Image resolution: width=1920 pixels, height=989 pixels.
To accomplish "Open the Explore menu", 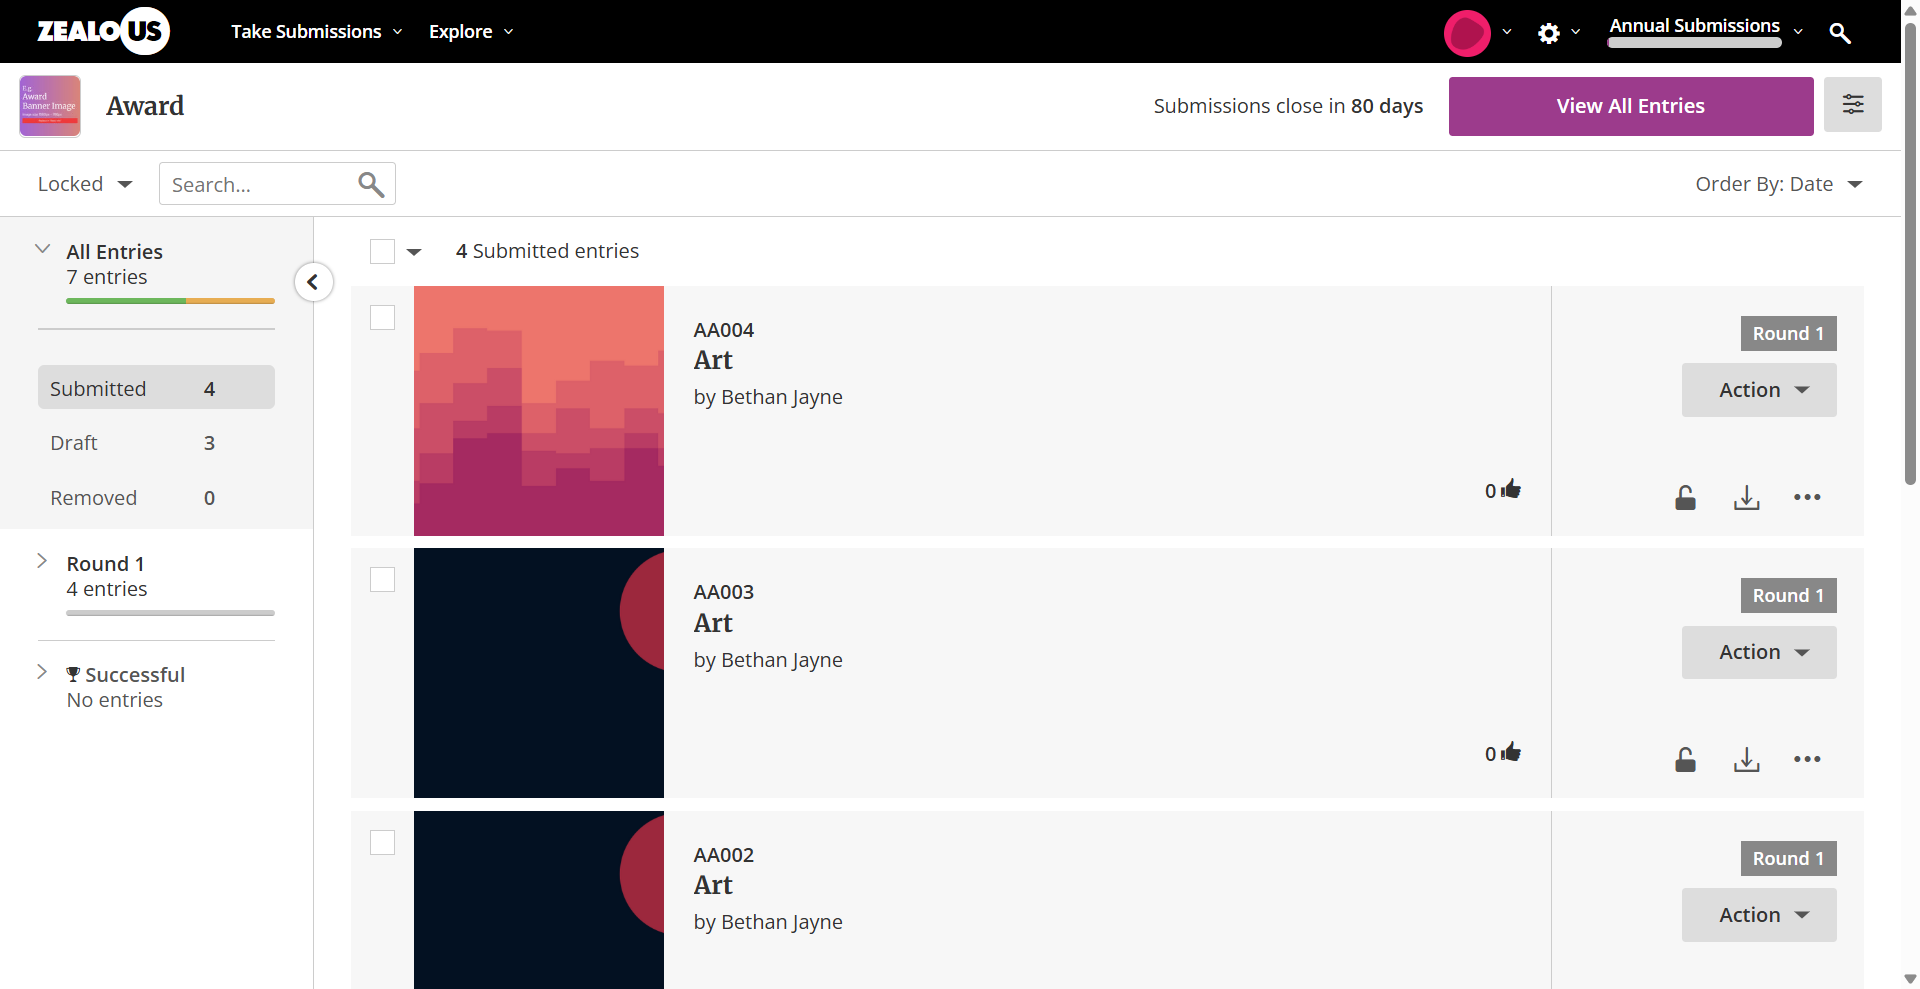I will click(x=470, y=32).
